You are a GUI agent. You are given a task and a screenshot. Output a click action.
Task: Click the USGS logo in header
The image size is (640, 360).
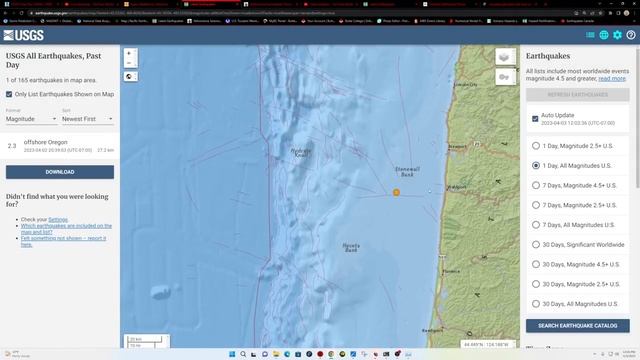point(24,35)
